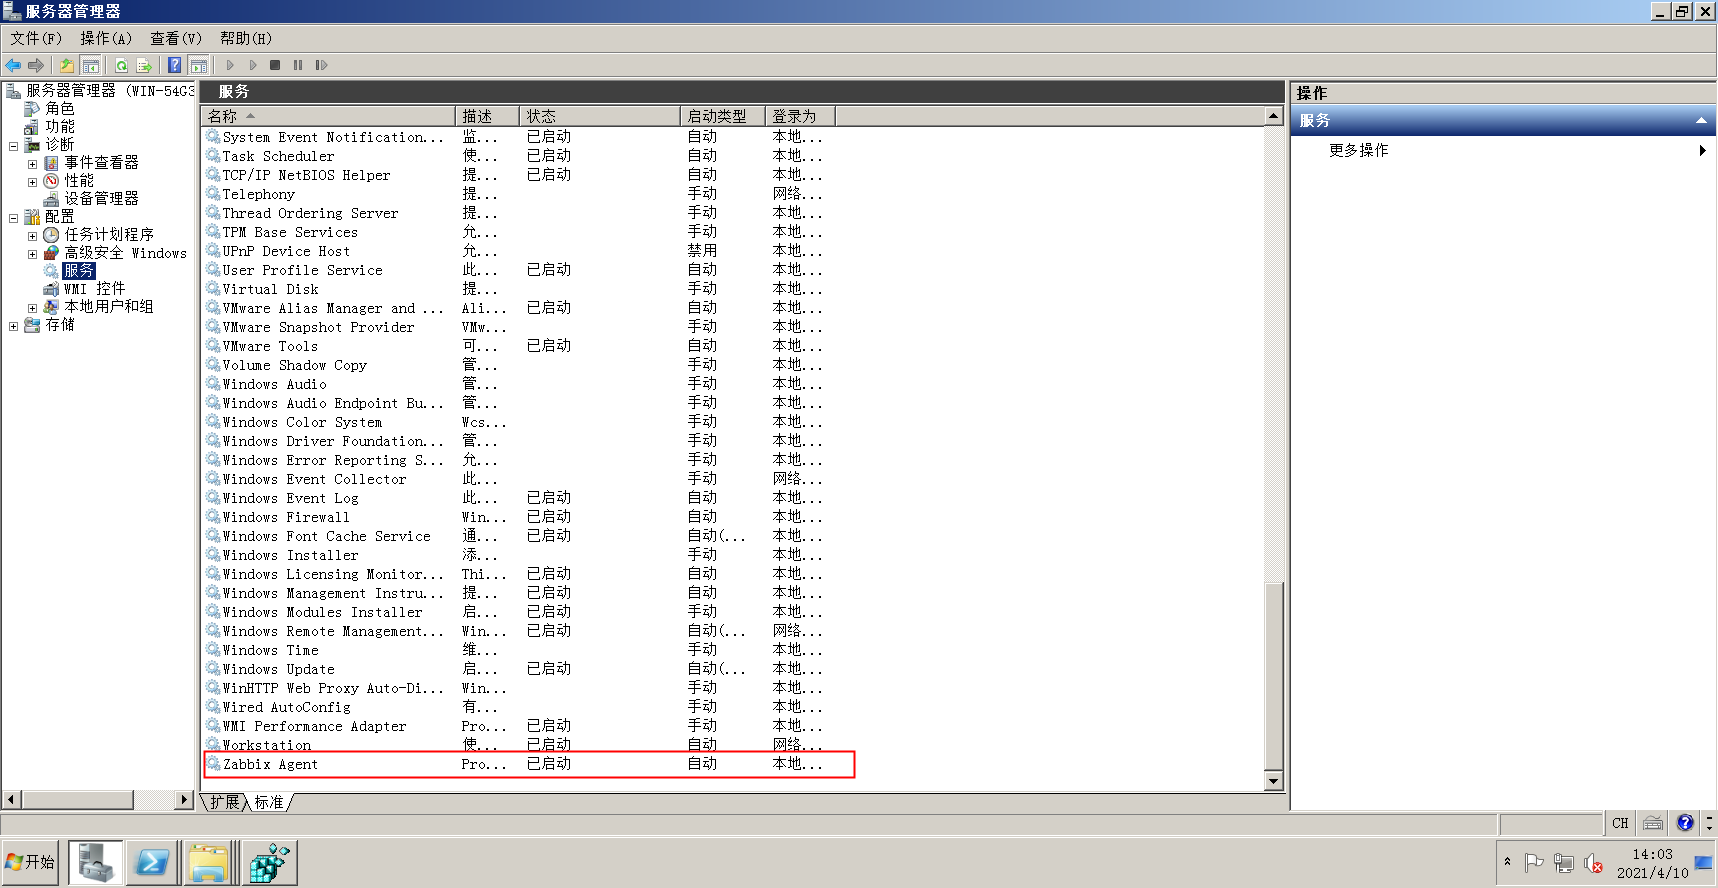
Task: Go up one level with folder icon
Action: [x=66, y=65]
